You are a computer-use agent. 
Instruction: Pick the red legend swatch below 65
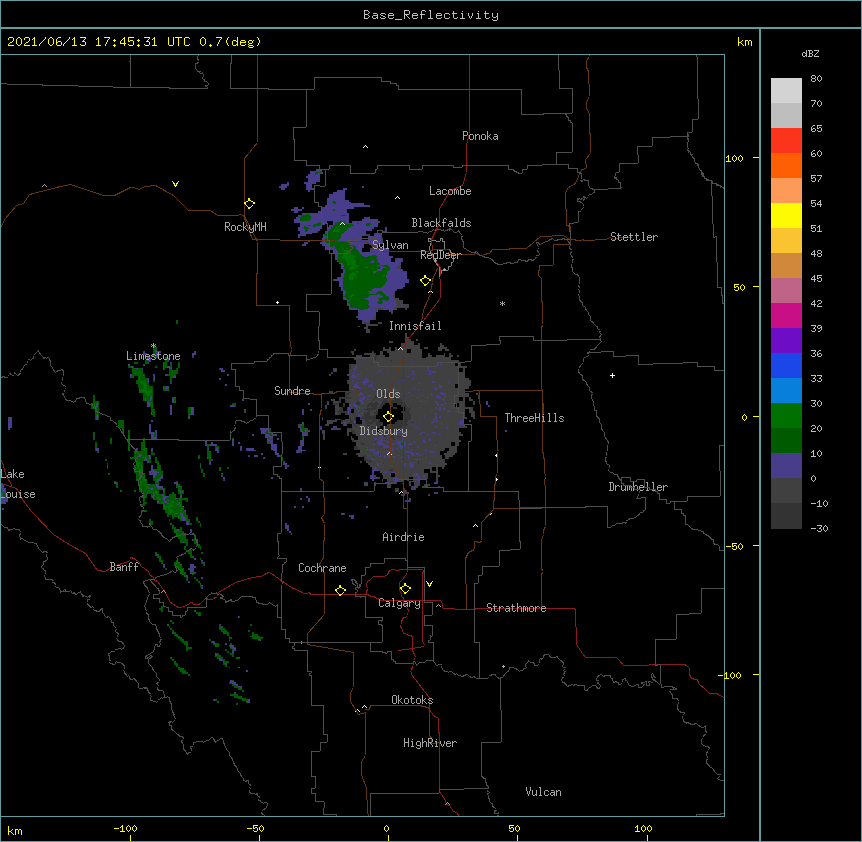coord(786,141)
